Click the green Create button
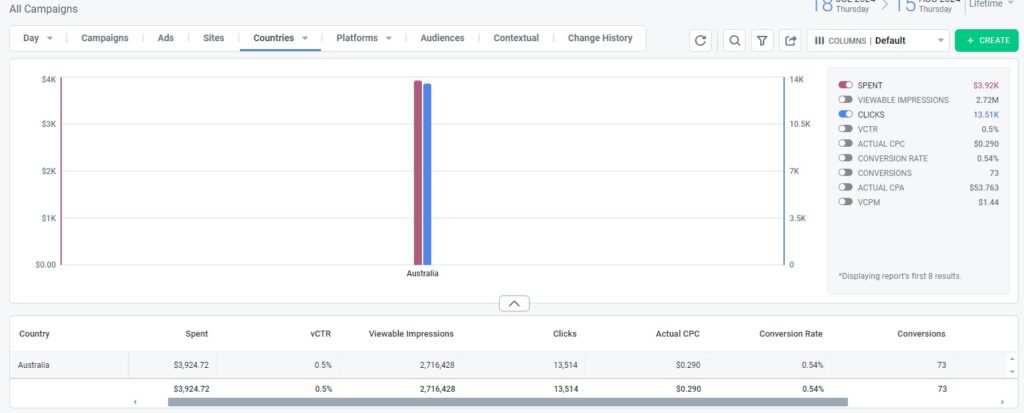The width and height of the screenshot is (1024, 413). [x=986, y=41]
